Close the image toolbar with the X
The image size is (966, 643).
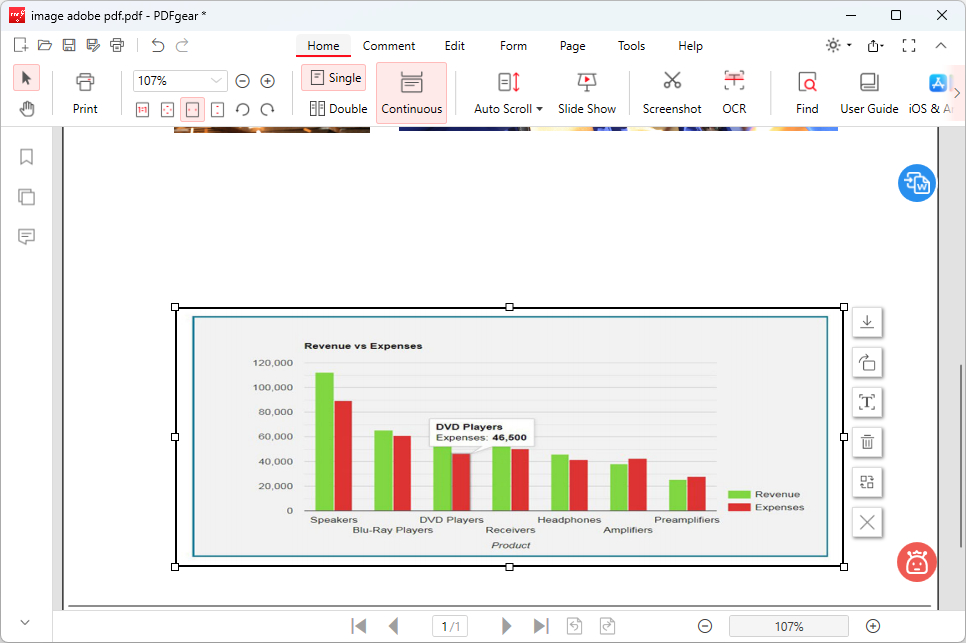point(867,522)
